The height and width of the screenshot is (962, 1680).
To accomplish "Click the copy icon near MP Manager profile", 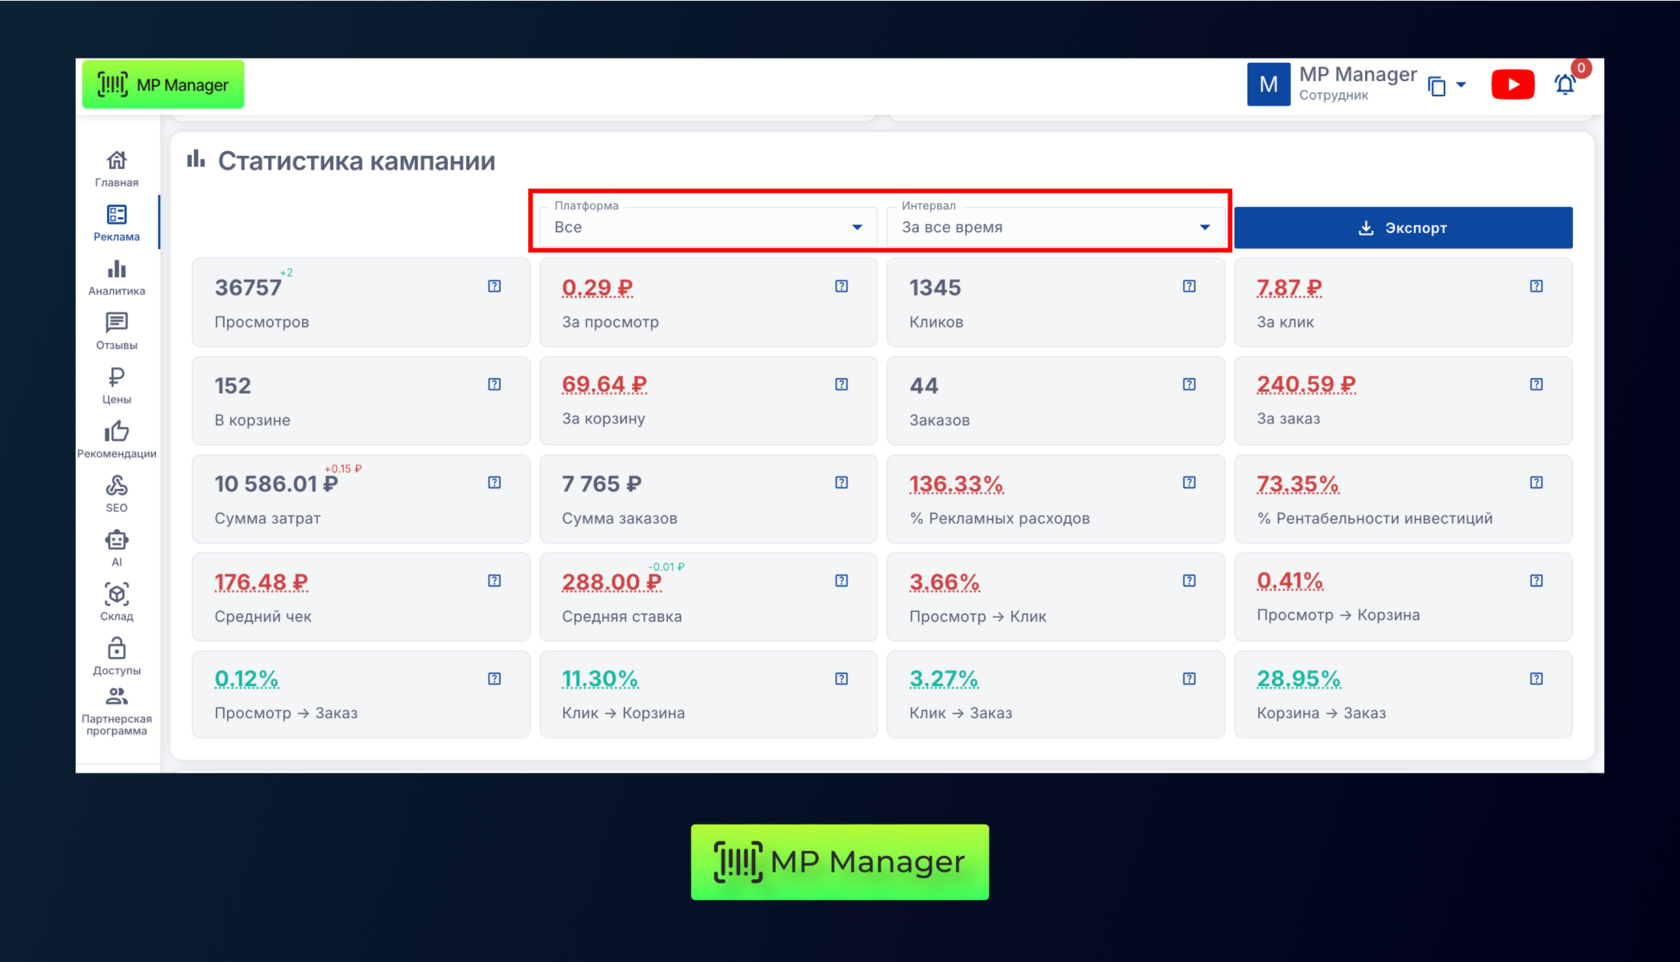I will [1437, 87].
